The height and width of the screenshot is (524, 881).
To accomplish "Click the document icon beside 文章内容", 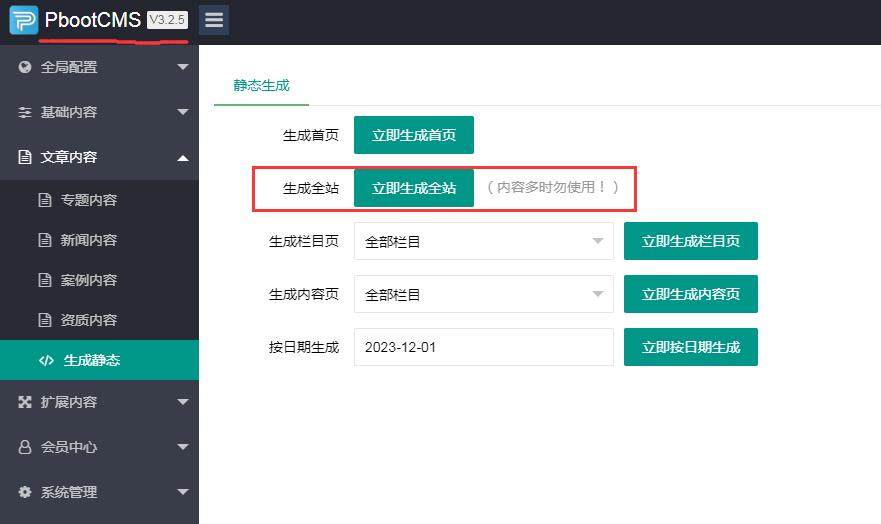I will [25, 157].
